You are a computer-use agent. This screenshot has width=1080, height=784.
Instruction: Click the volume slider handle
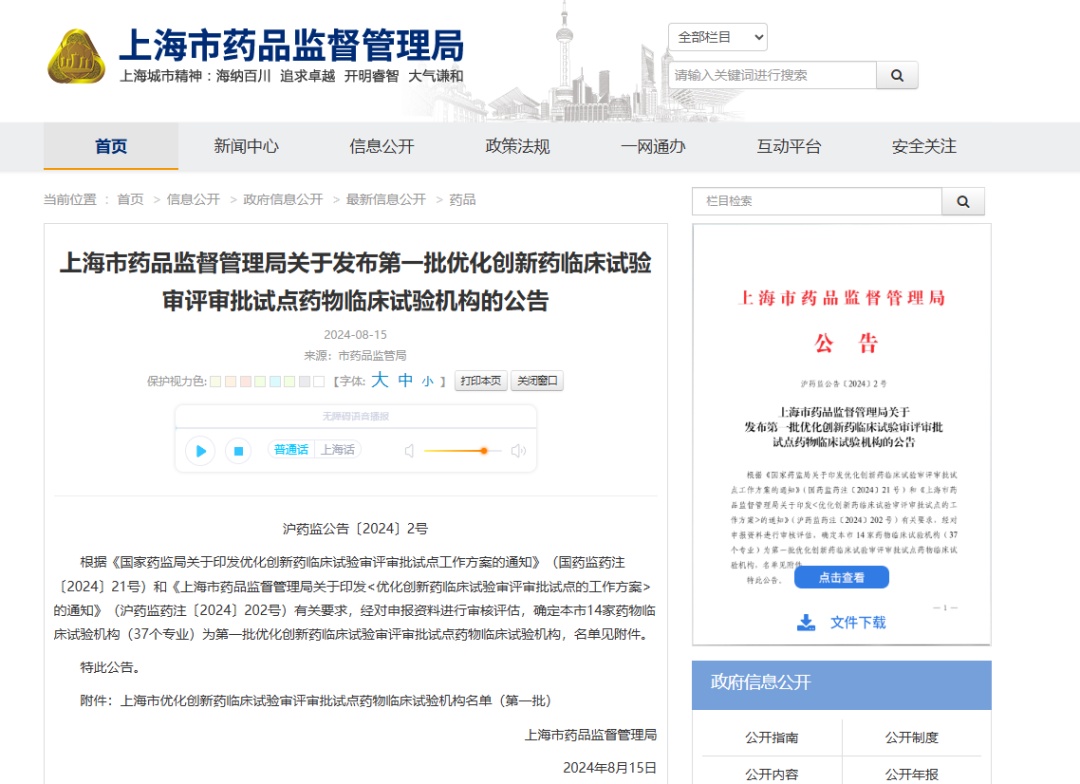click(x=484, y=451)
